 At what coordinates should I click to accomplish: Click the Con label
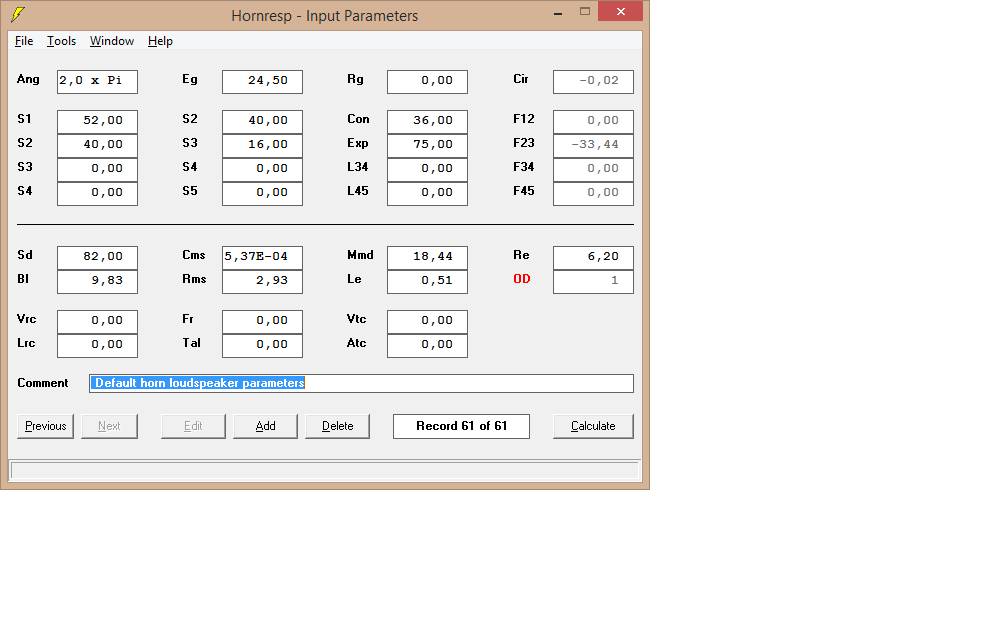point(358,119)
